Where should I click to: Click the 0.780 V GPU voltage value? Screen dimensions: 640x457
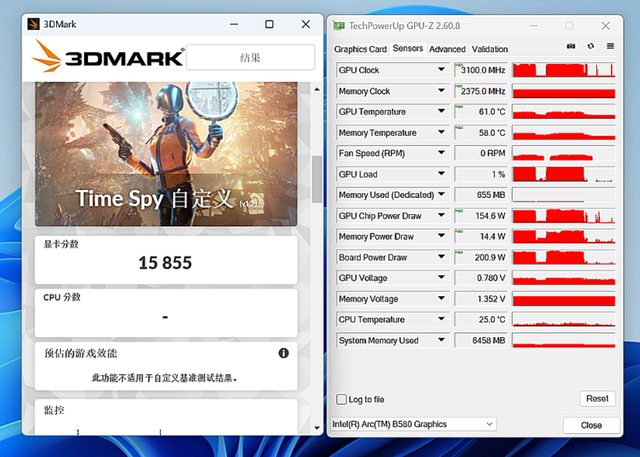click(491, 278)
